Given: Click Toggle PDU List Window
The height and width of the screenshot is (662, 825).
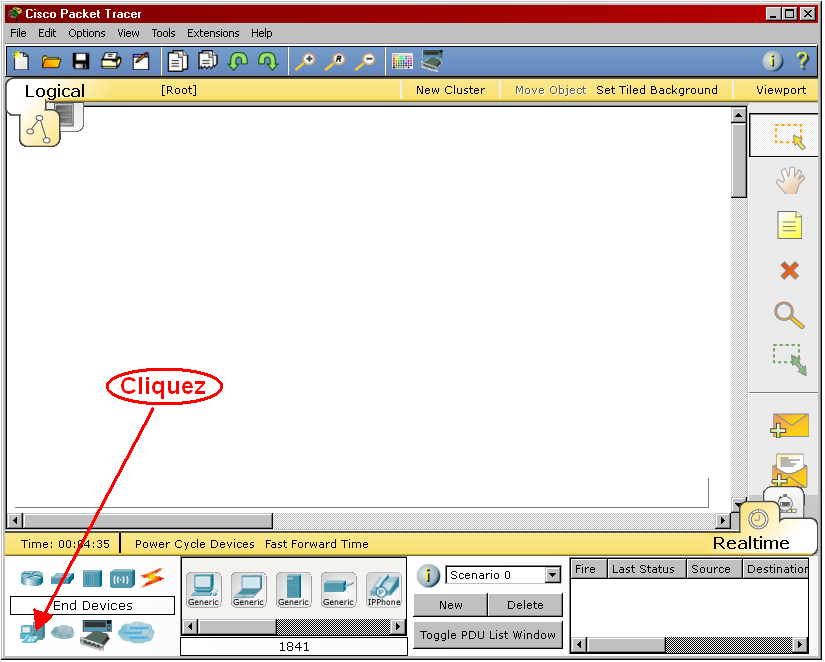Looking at the screenshot, I should [x=488, y=635].
